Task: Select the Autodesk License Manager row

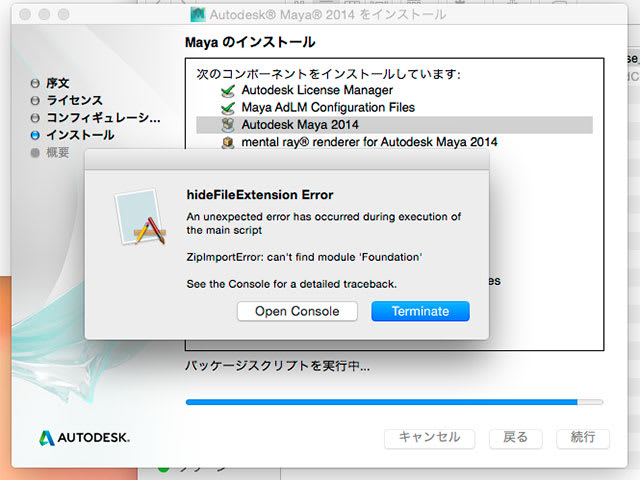Action: [x=394, y=90]
